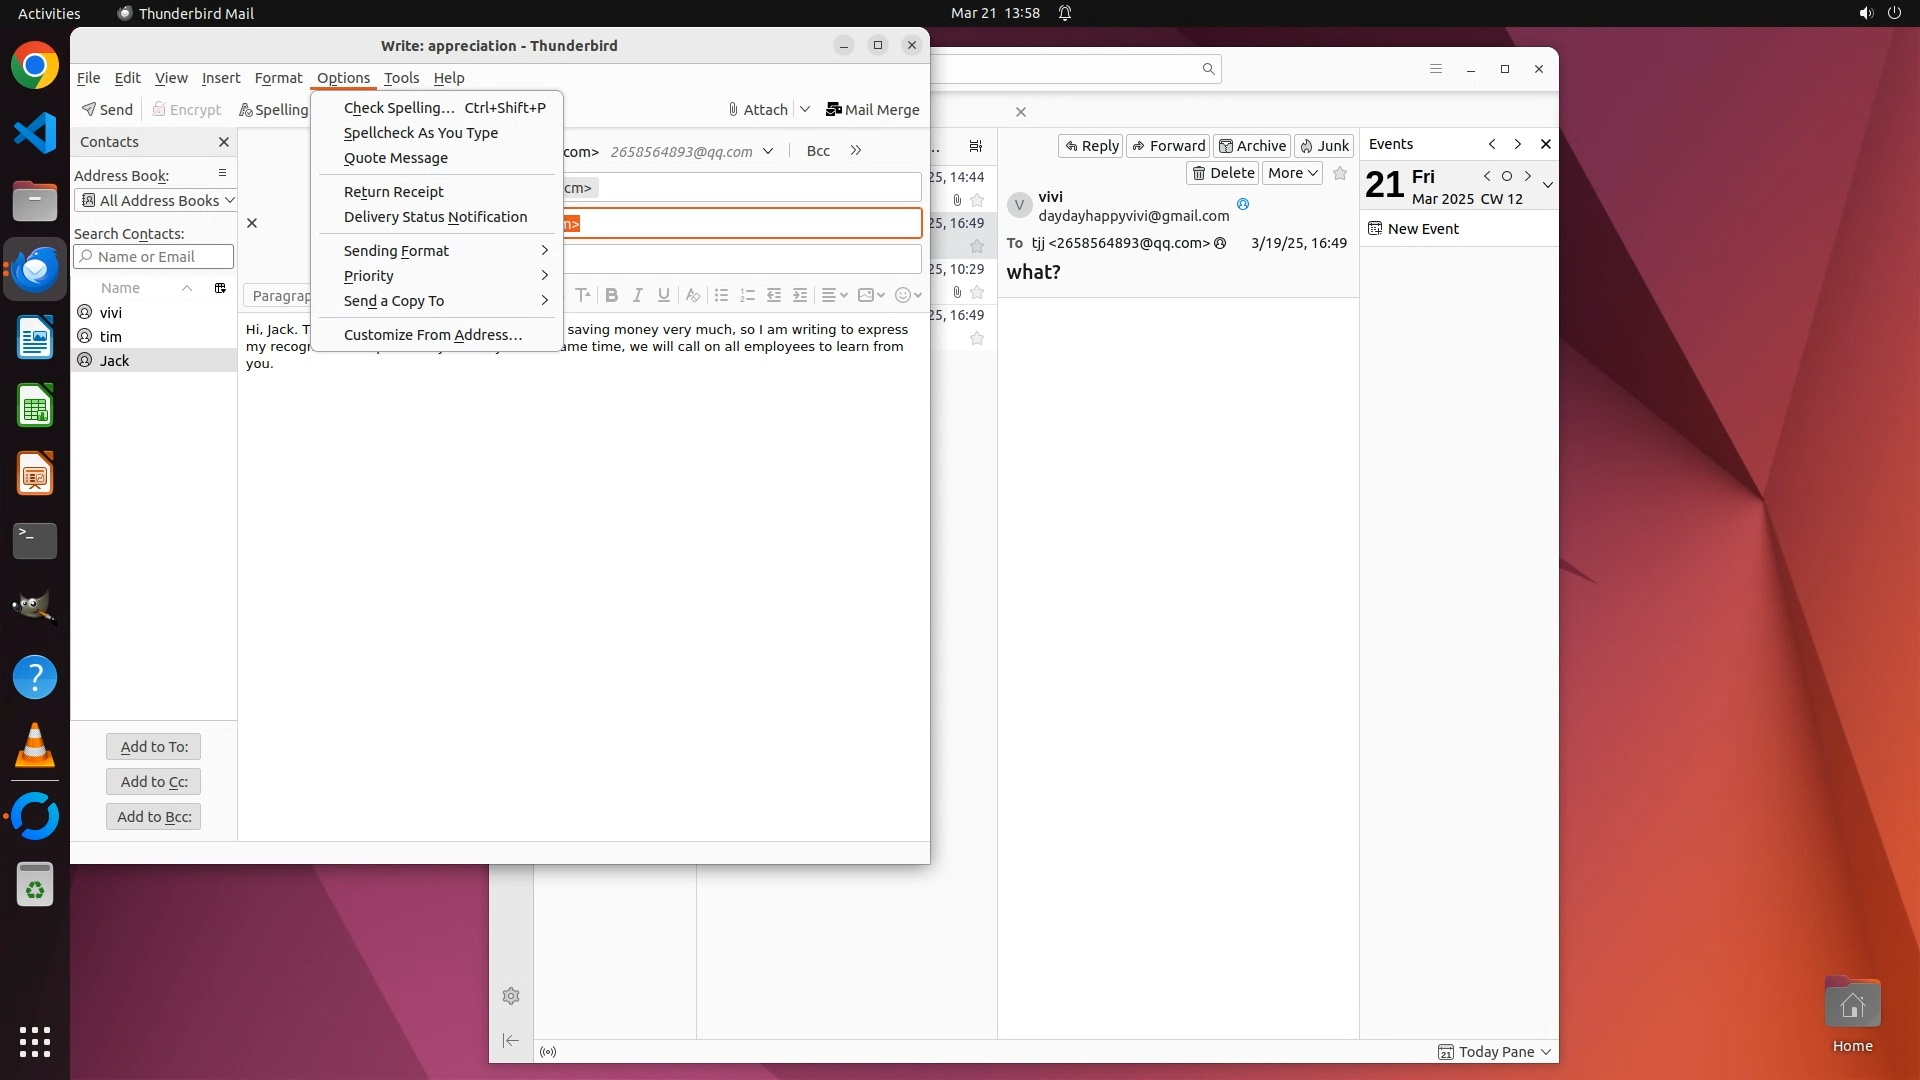Image resolution: width=1920 pixels, height=1080 pixels.
Task: Click the underline formatting icon
Action: tap(663, 295)
